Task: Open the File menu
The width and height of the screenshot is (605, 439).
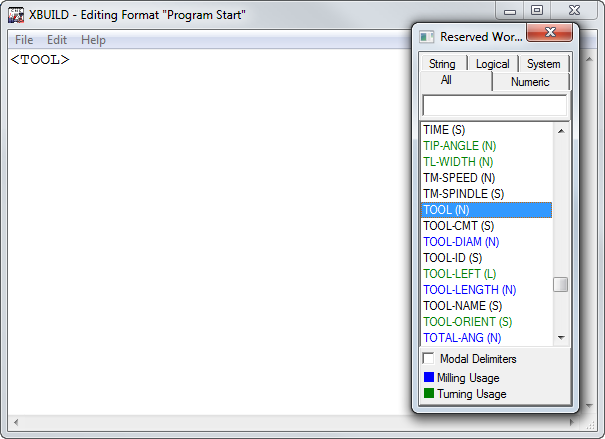Action: point(24,40)
